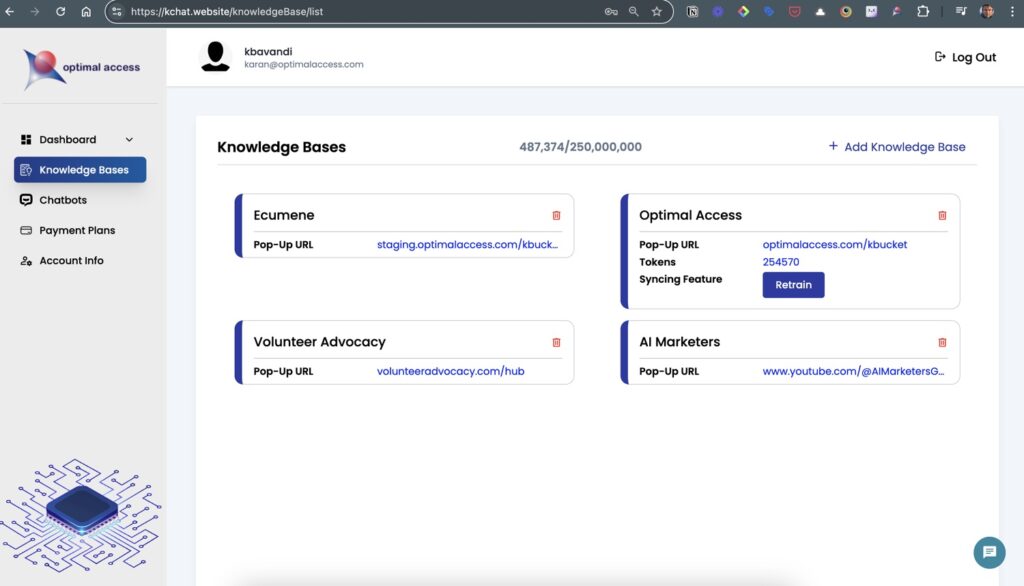Click the Knowledge Bases page heading
The width and height of the screenshot is (1024, 586).
click(281, 147)
